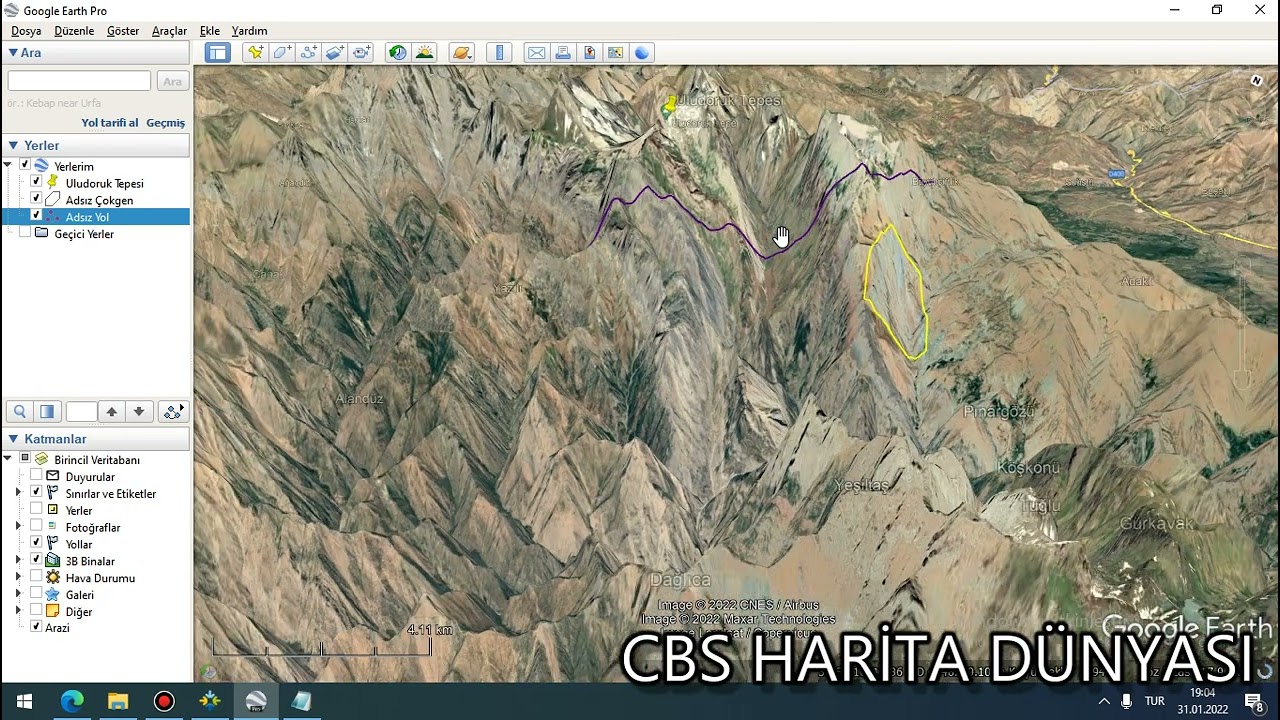Enable Hava Durumu layer checkbox

tap(37, 577)
